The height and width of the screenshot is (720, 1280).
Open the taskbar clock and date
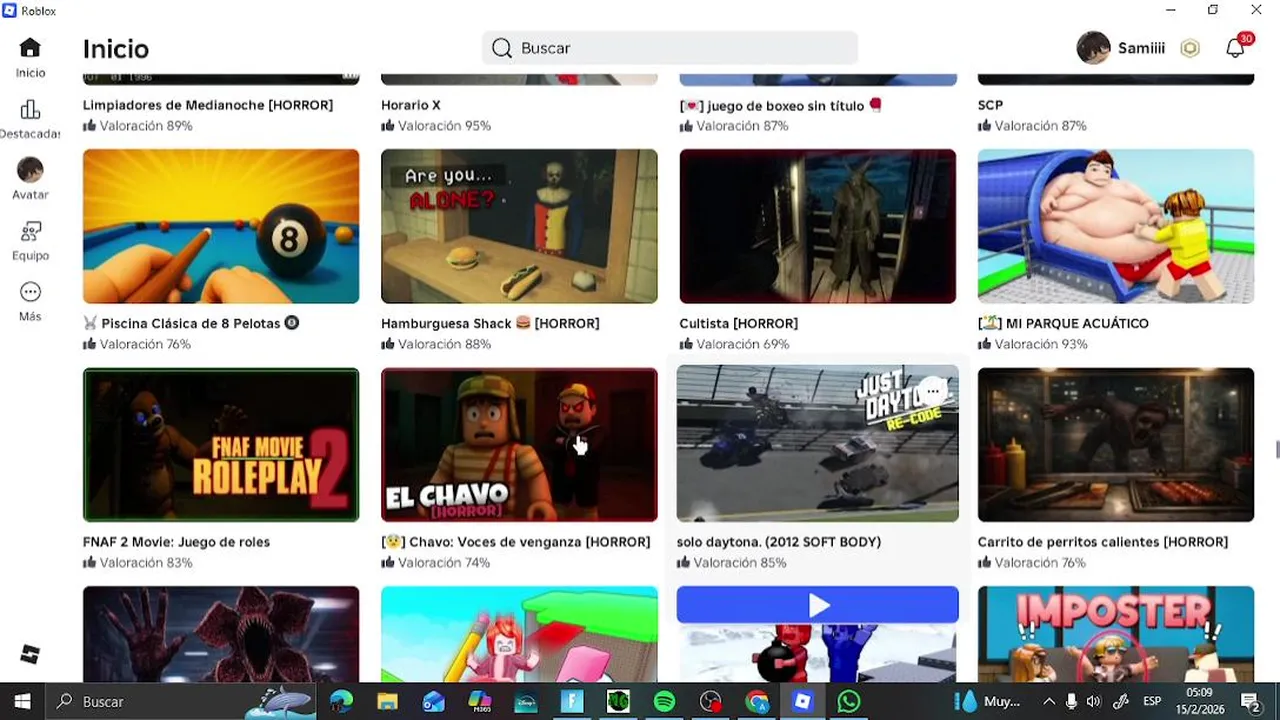(x=1199, y=702)
